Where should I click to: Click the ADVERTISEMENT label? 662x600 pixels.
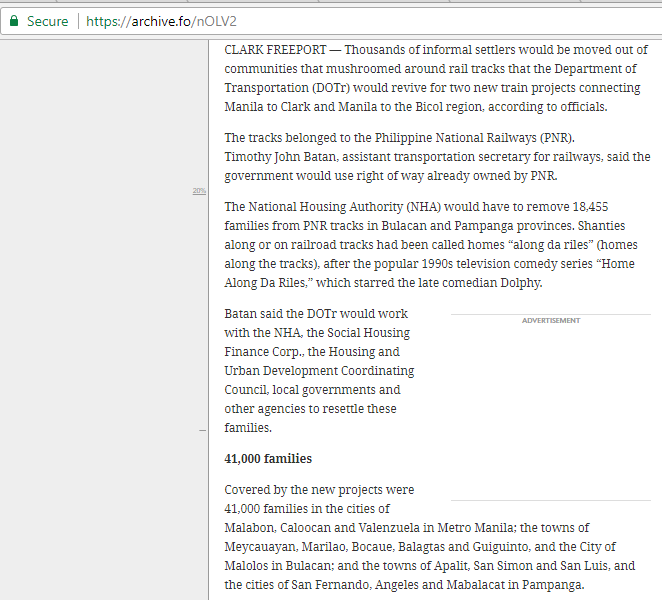coord(550,321)
